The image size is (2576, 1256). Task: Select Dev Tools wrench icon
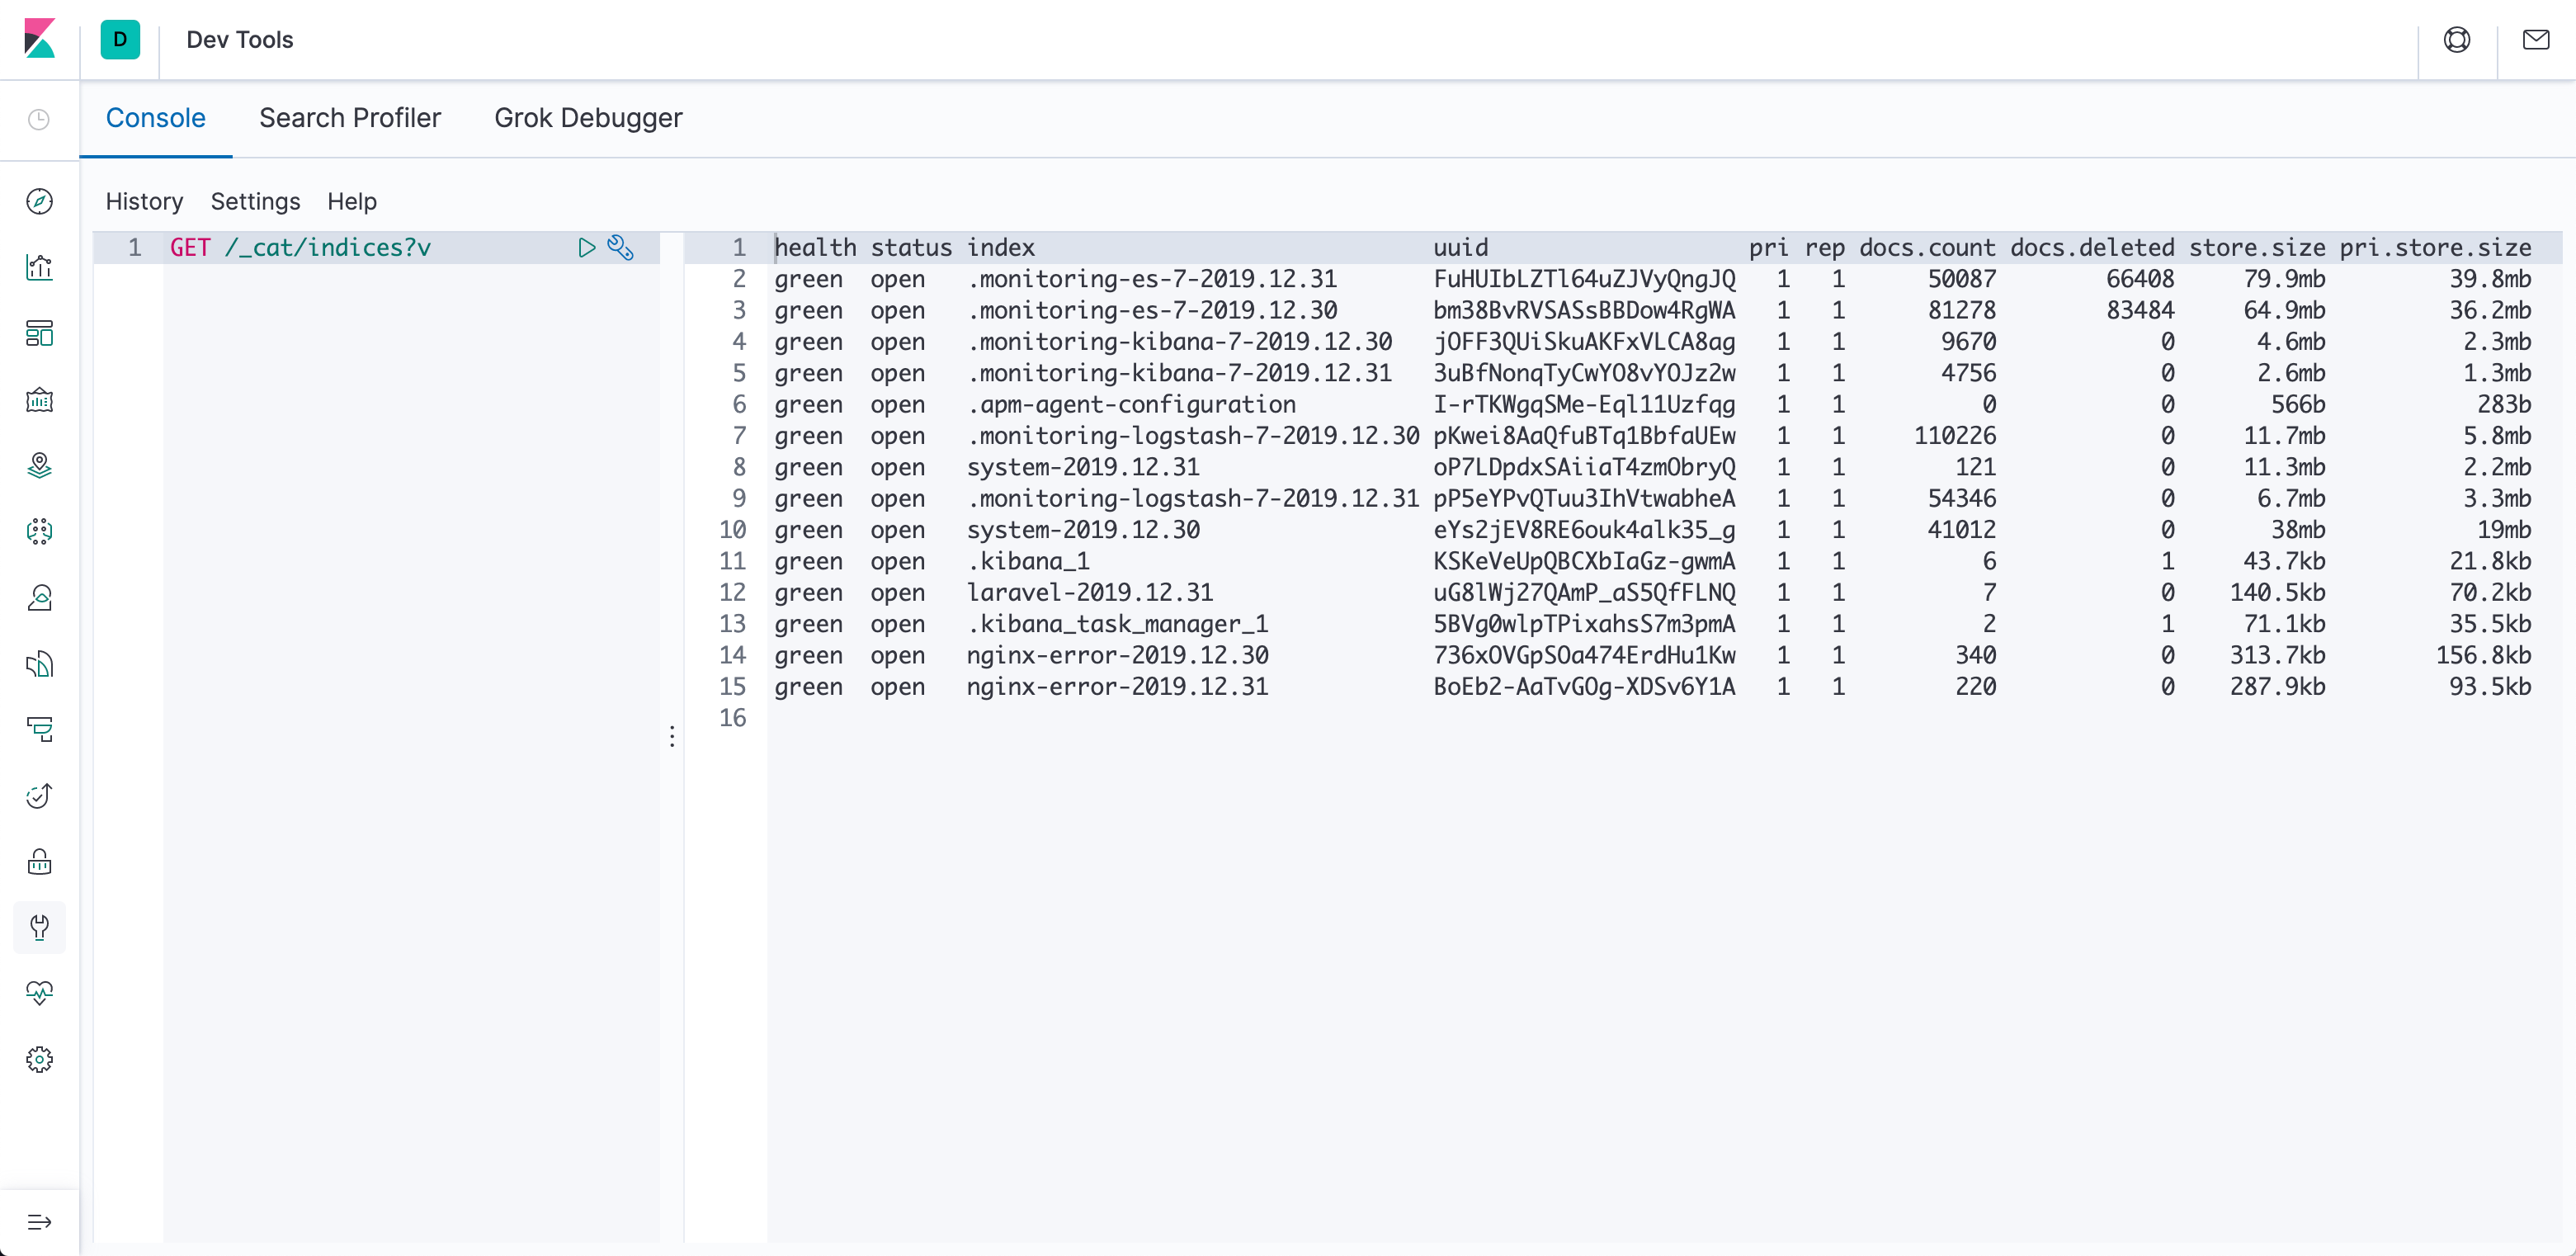tap(39, 927)
